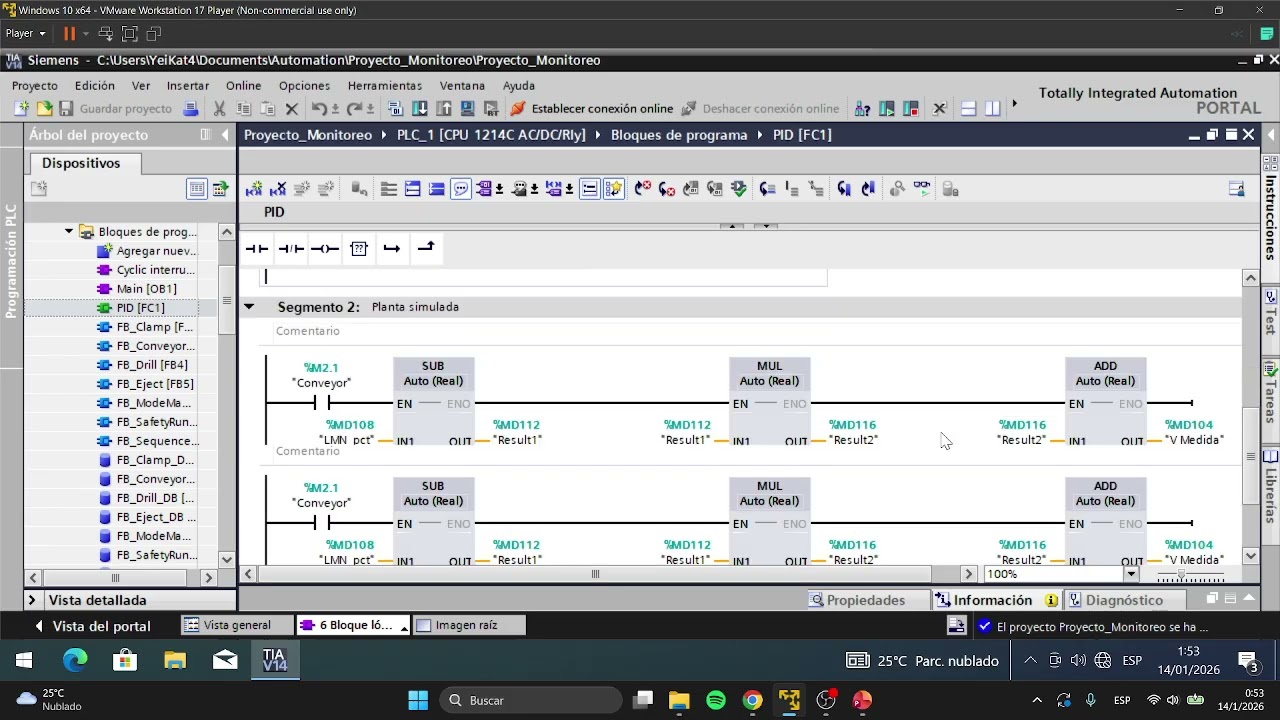Insert a normally closed contact
The height and width of the screenshot is (720, 1280).
coord(291,248)
